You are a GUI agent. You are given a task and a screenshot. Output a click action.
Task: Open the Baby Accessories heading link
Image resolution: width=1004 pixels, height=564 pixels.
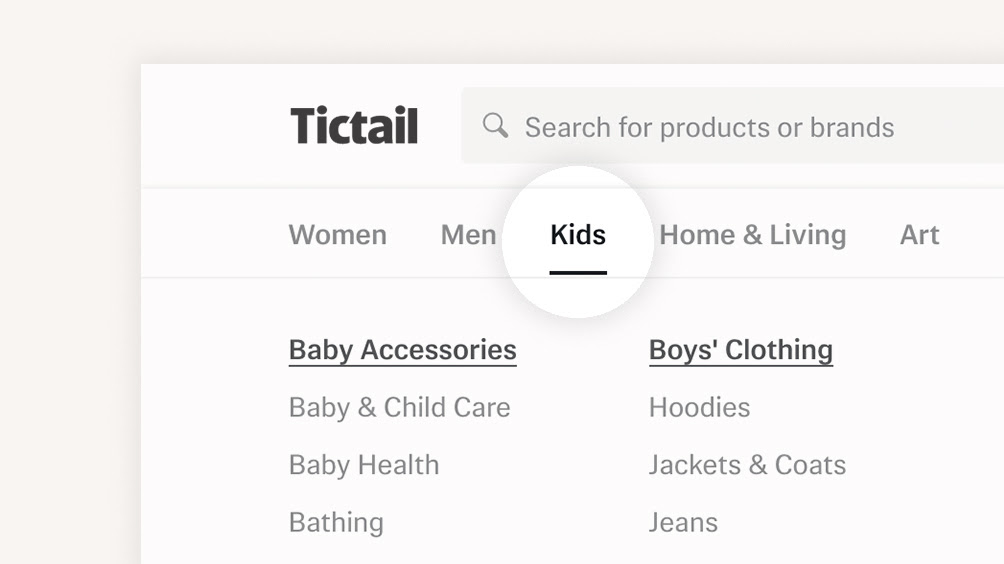point(403,351)
